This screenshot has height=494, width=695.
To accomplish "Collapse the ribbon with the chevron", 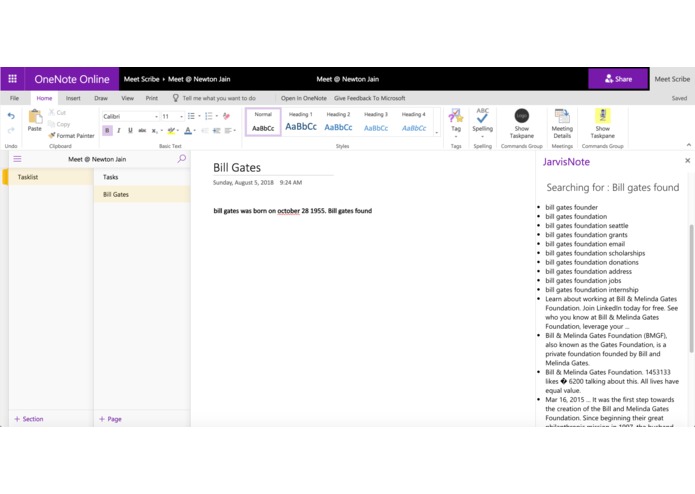I will click(x=688, y=145).
